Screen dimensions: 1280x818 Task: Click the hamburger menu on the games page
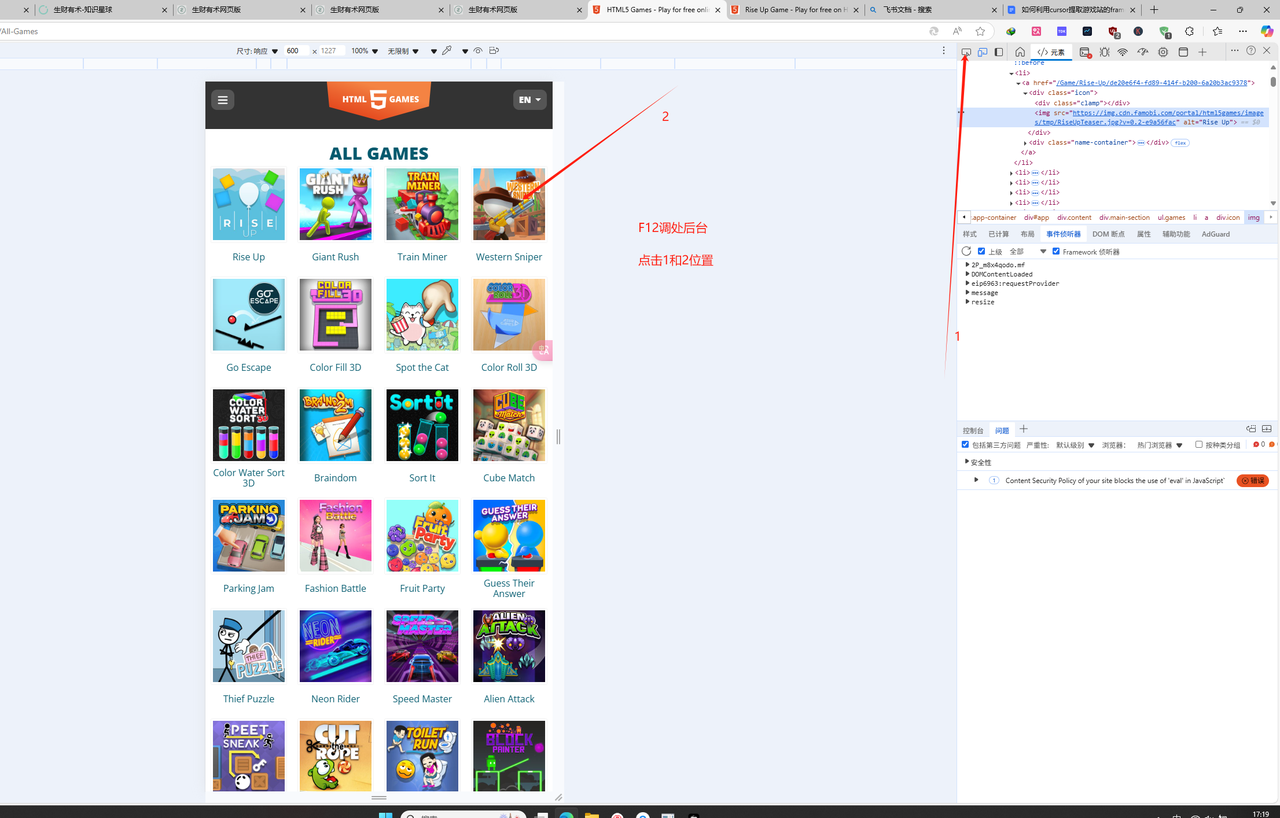[x=223, y=99]
